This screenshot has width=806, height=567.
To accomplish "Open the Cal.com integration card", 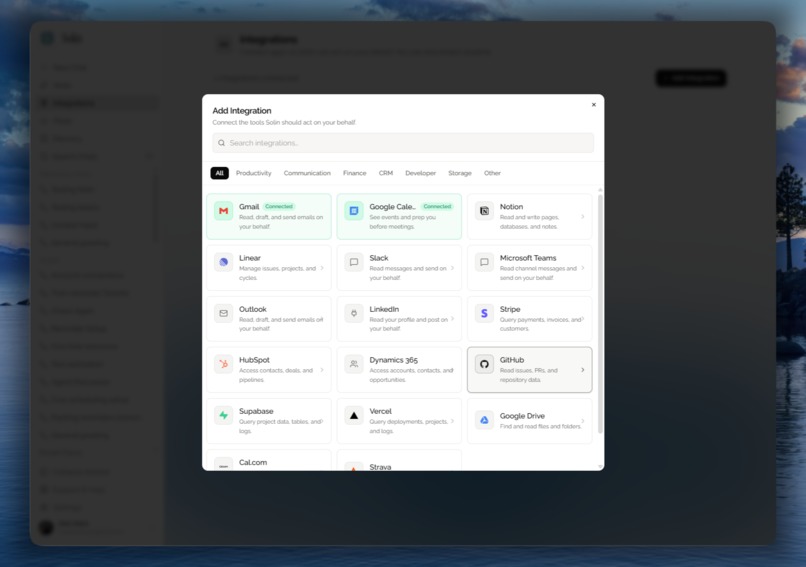I will pos(269,461).
